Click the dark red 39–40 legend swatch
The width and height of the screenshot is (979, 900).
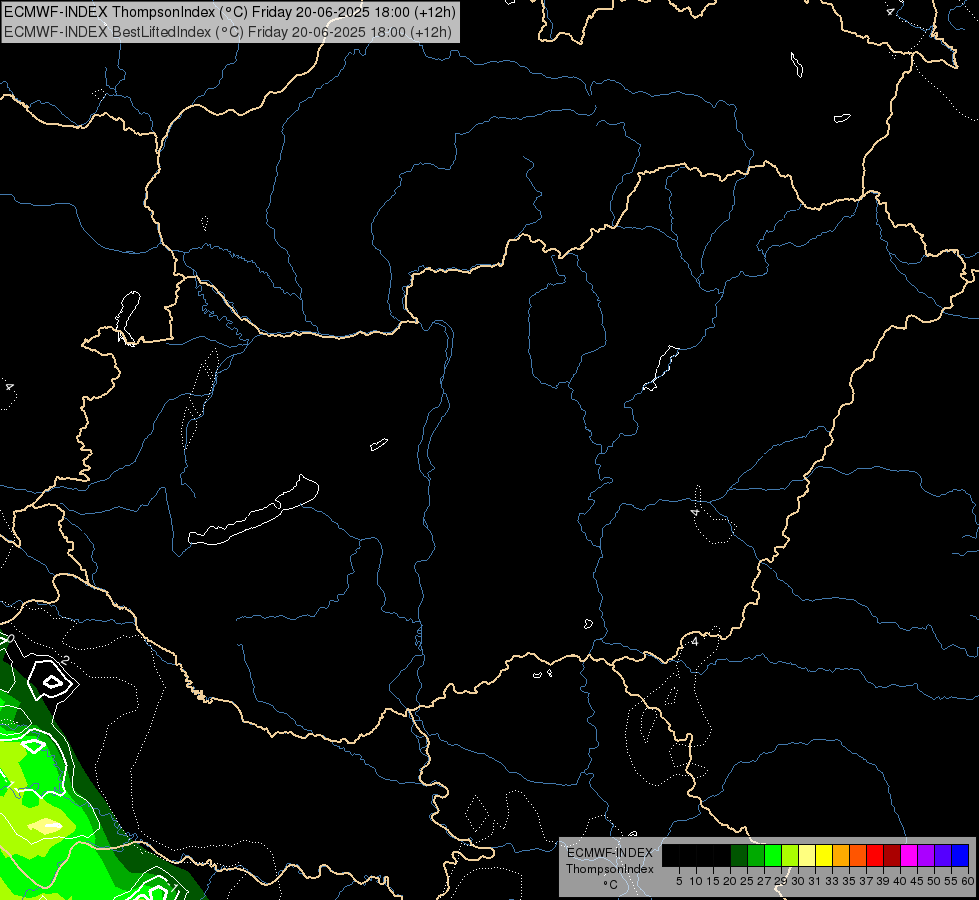click(x=892, y=856)
